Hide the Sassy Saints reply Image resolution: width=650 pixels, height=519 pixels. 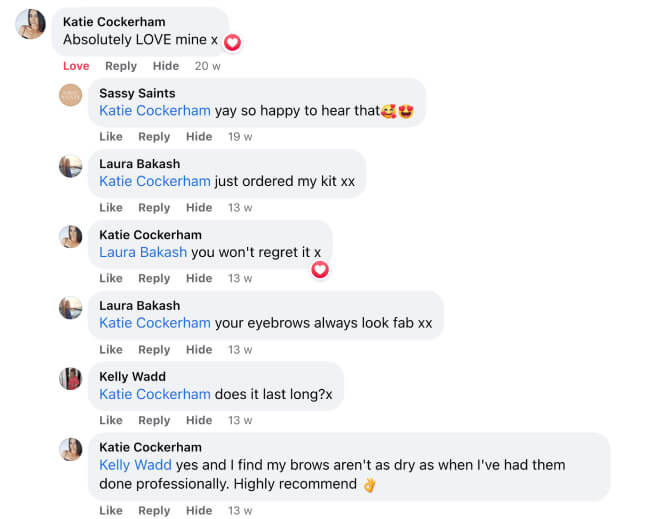pyautogui.click(x=199, y=137)
